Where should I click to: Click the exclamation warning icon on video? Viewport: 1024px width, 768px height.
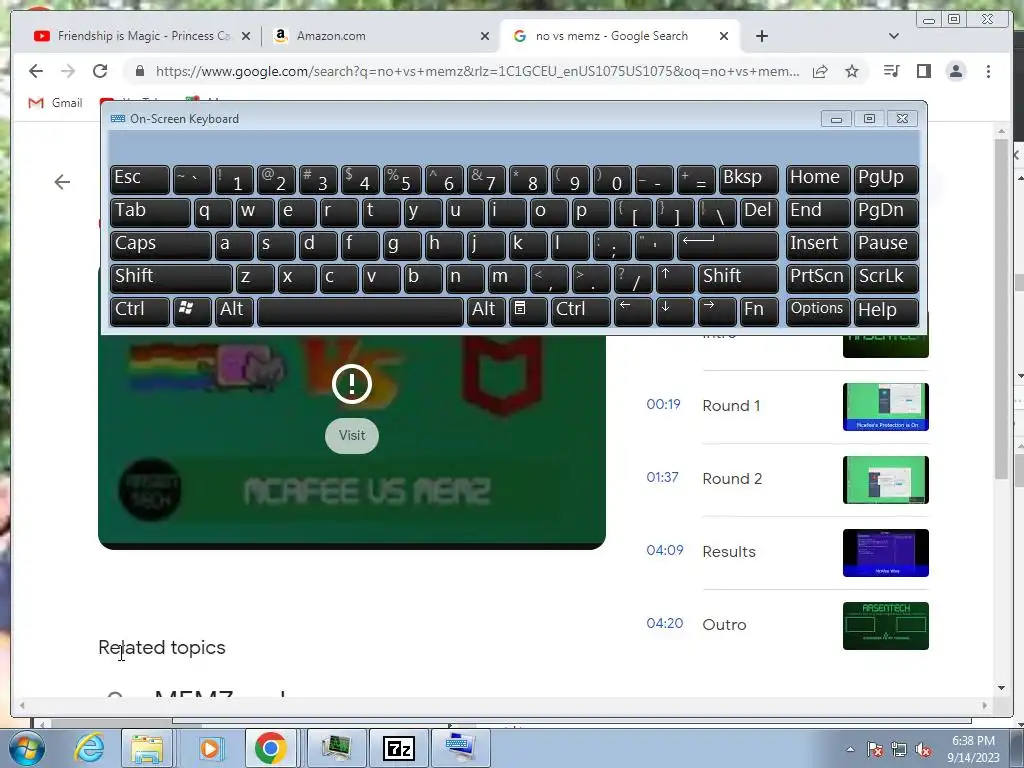[352, 384]
